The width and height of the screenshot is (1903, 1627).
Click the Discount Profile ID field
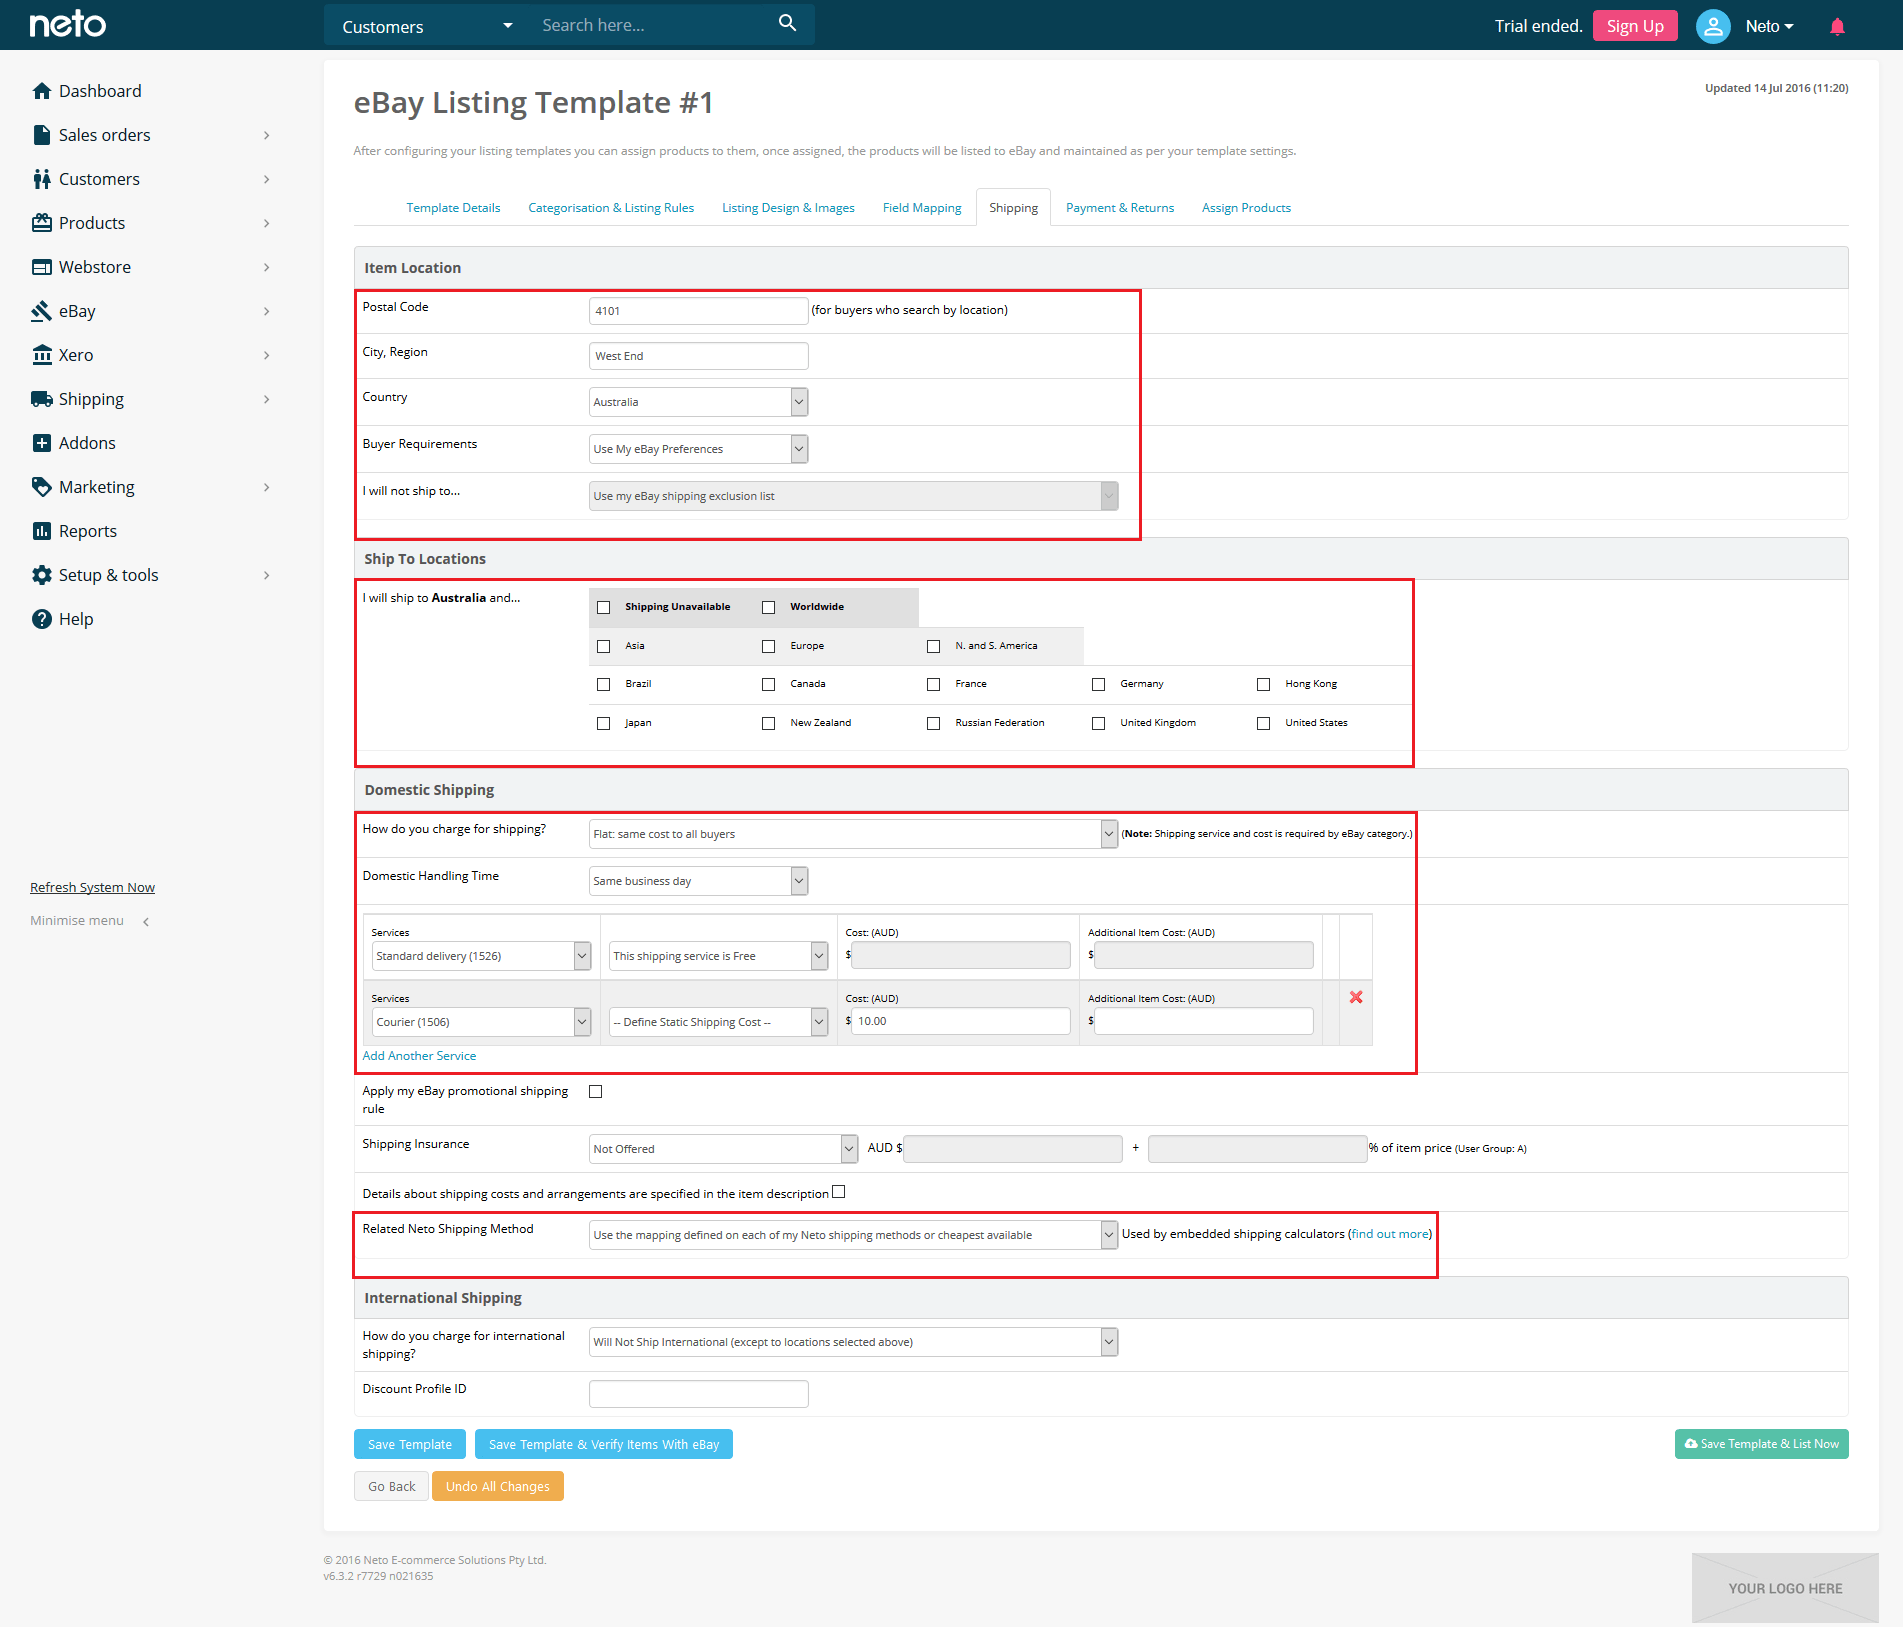[x=698, y=1394]
